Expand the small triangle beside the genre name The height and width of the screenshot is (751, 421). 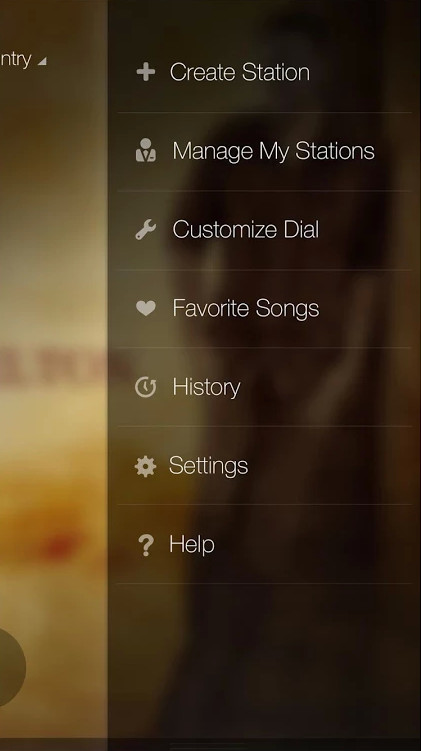point(42,61)
